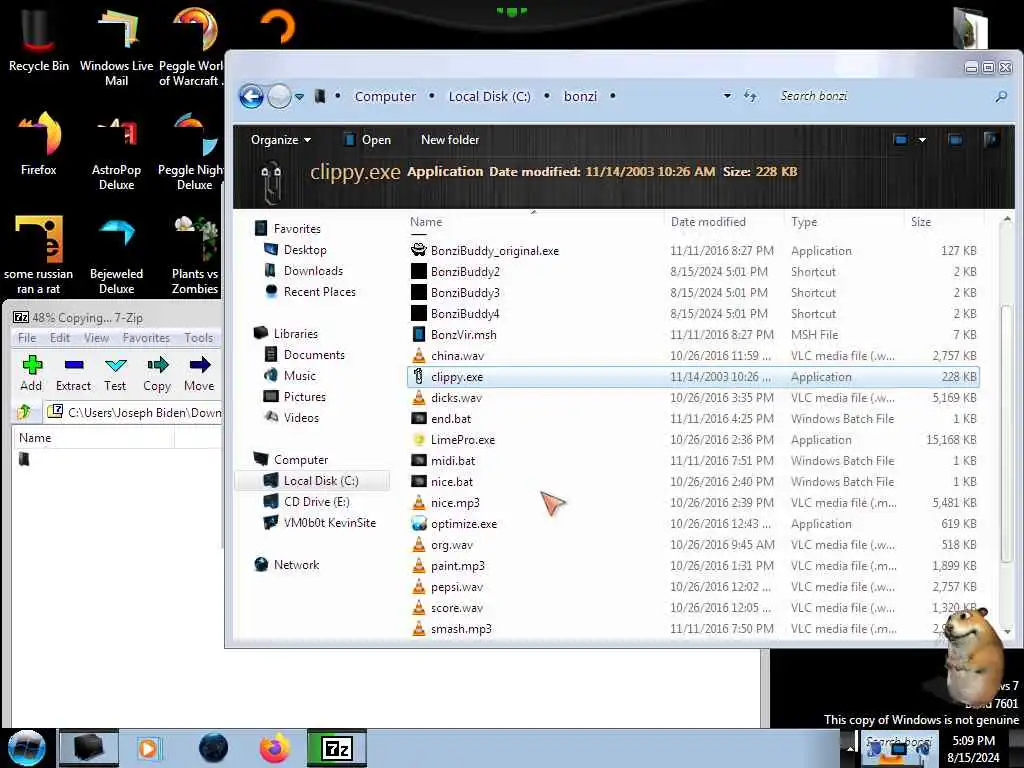Viewport: 1024px width, 768px height.
Task: Click in the Search bonzi field
Action: [882, 97]
